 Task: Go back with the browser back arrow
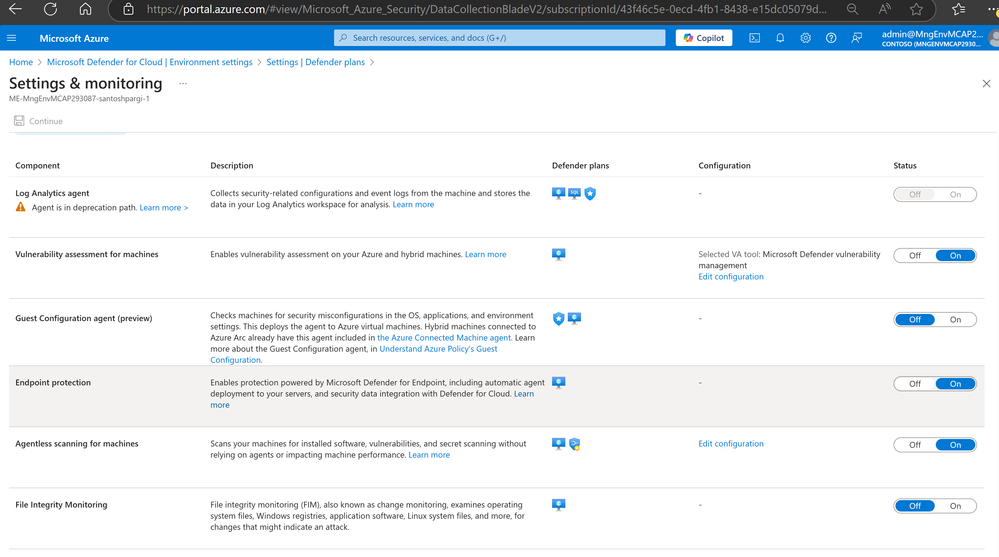pos(15,9)
